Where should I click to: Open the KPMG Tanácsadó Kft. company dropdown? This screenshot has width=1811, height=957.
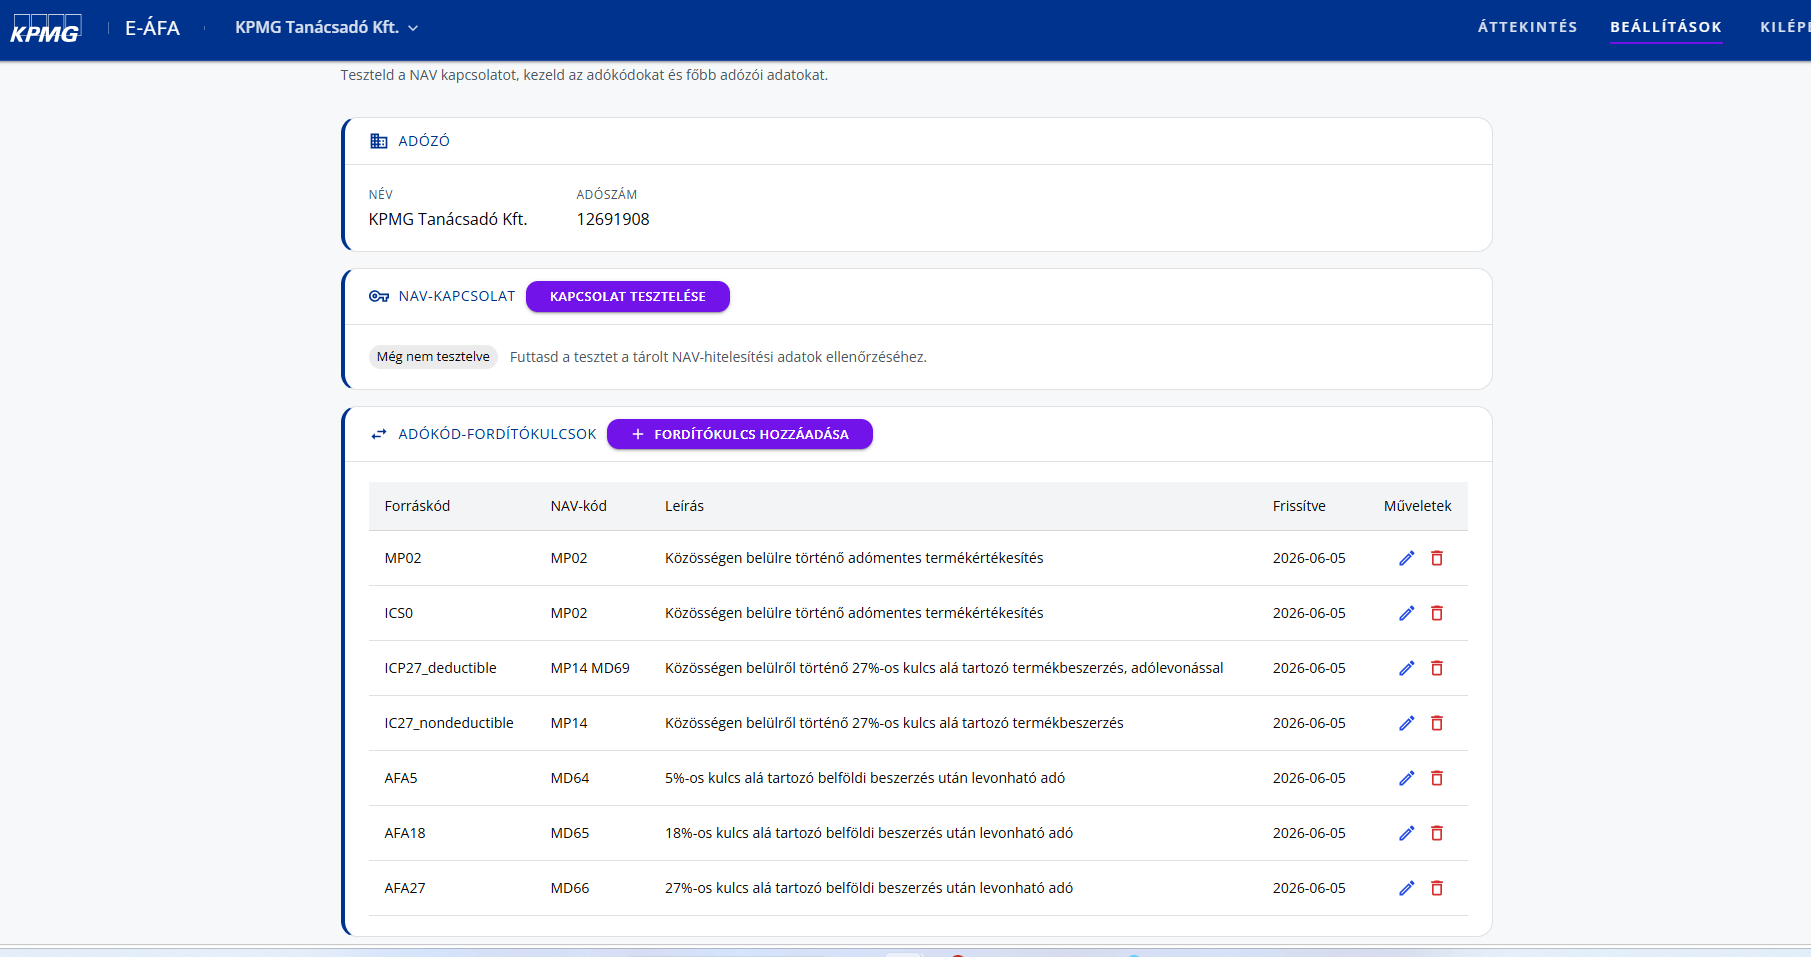tap(327, 28)
